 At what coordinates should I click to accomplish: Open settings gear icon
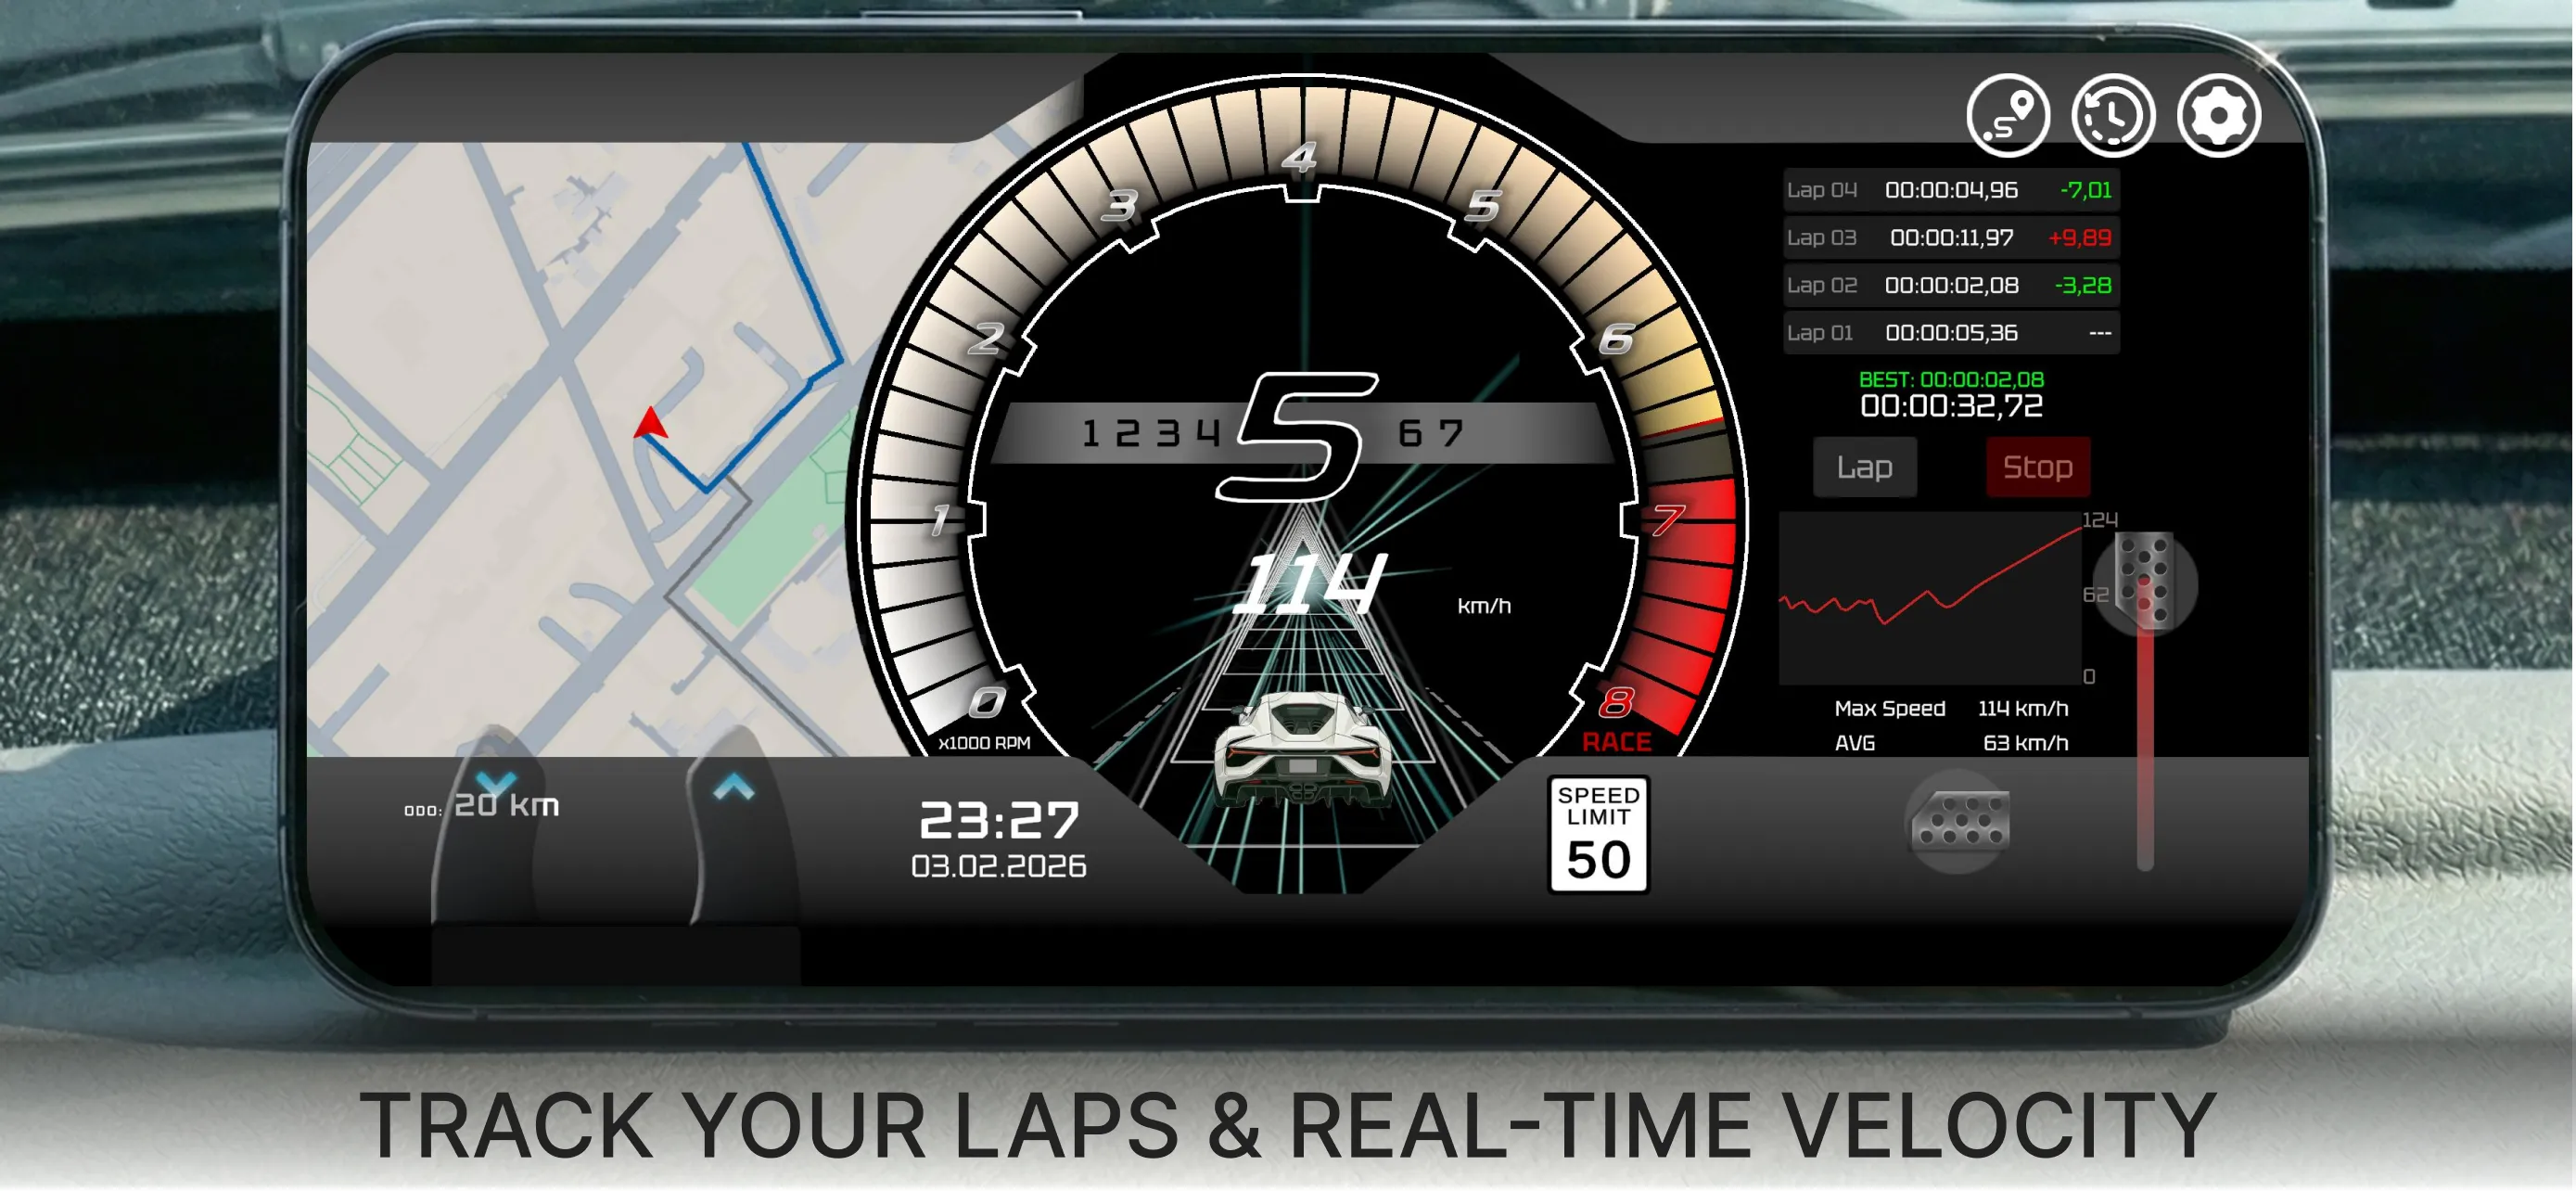(x=2218, y=116)
